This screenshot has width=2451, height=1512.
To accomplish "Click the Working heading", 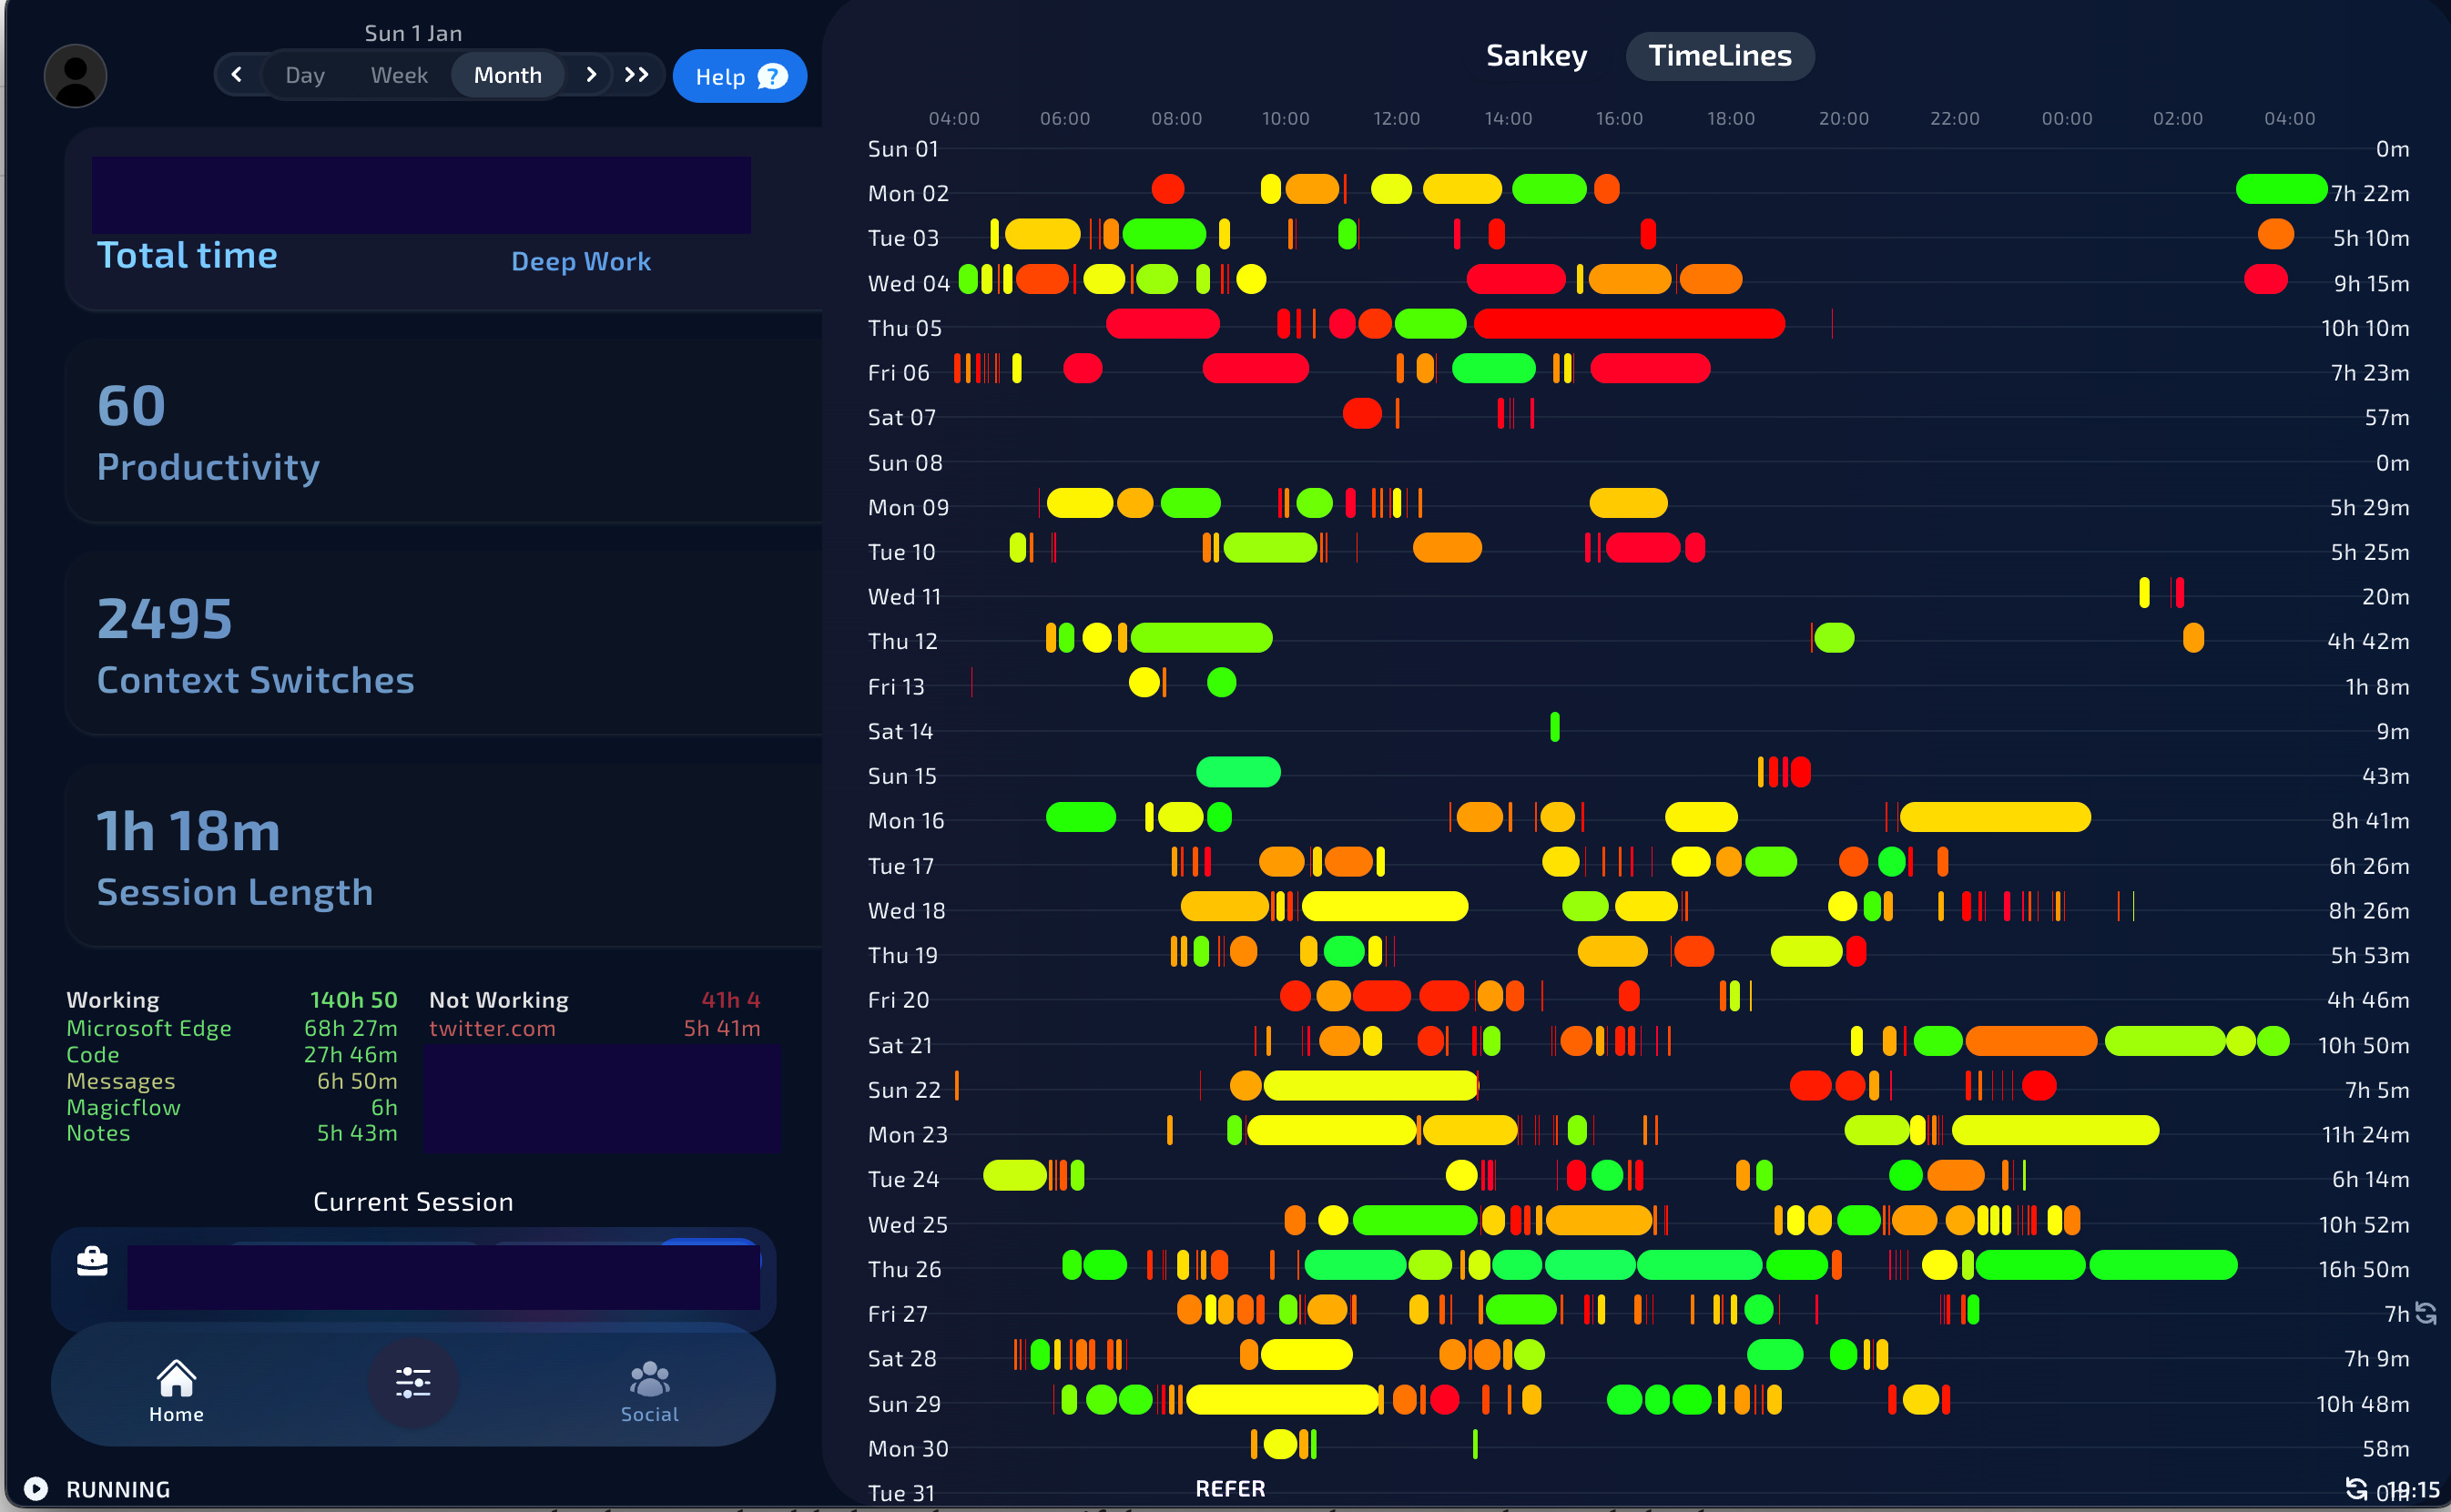I will click(113, 1000).
